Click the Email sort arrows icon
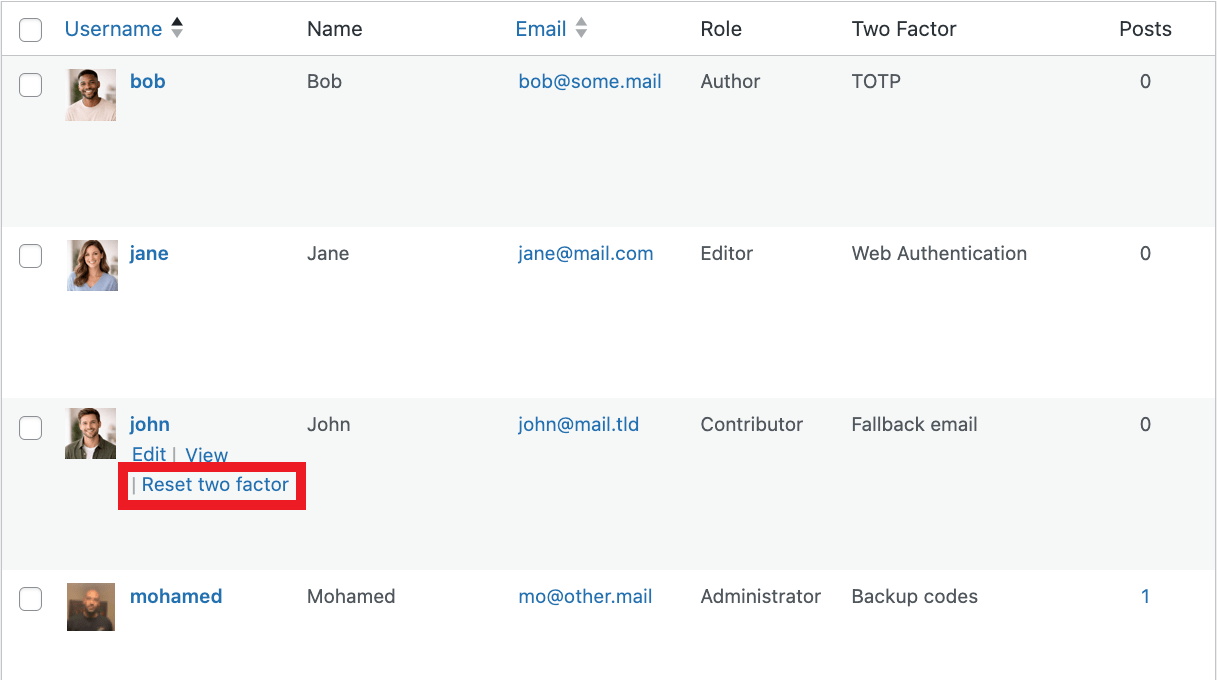 pyautogui.click(x=581, y=29)
